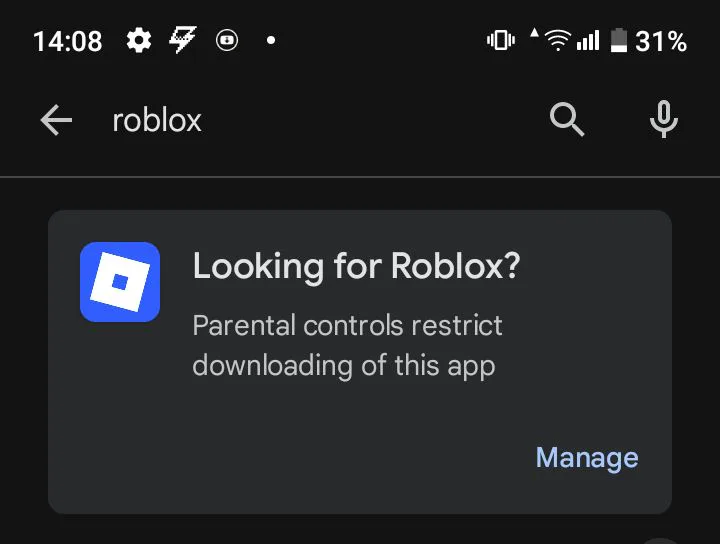Tap the magnifying glass search icon
This screenshot has height=544, width=720.
click(567, 120)
